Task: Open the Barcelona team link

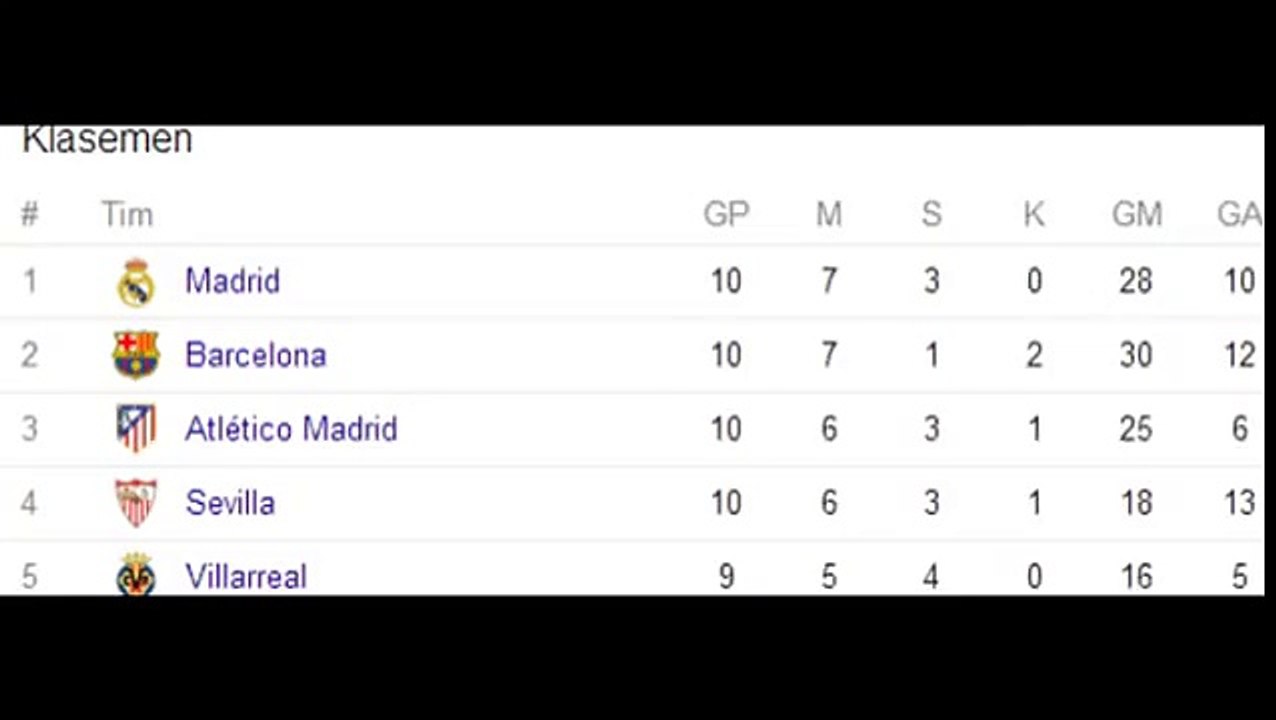Action: pyautogui.click(x=256, y=355)
